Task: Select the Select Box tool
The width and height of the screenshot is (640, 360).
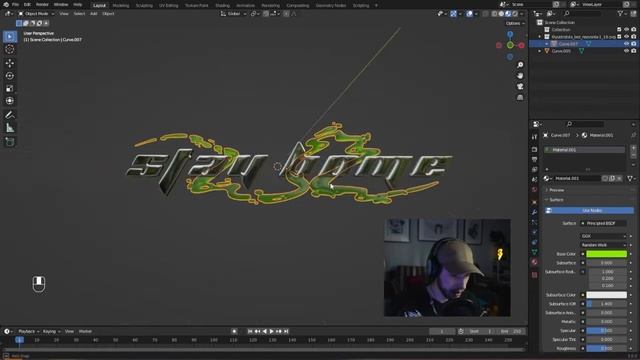Action: pos(10,37)
